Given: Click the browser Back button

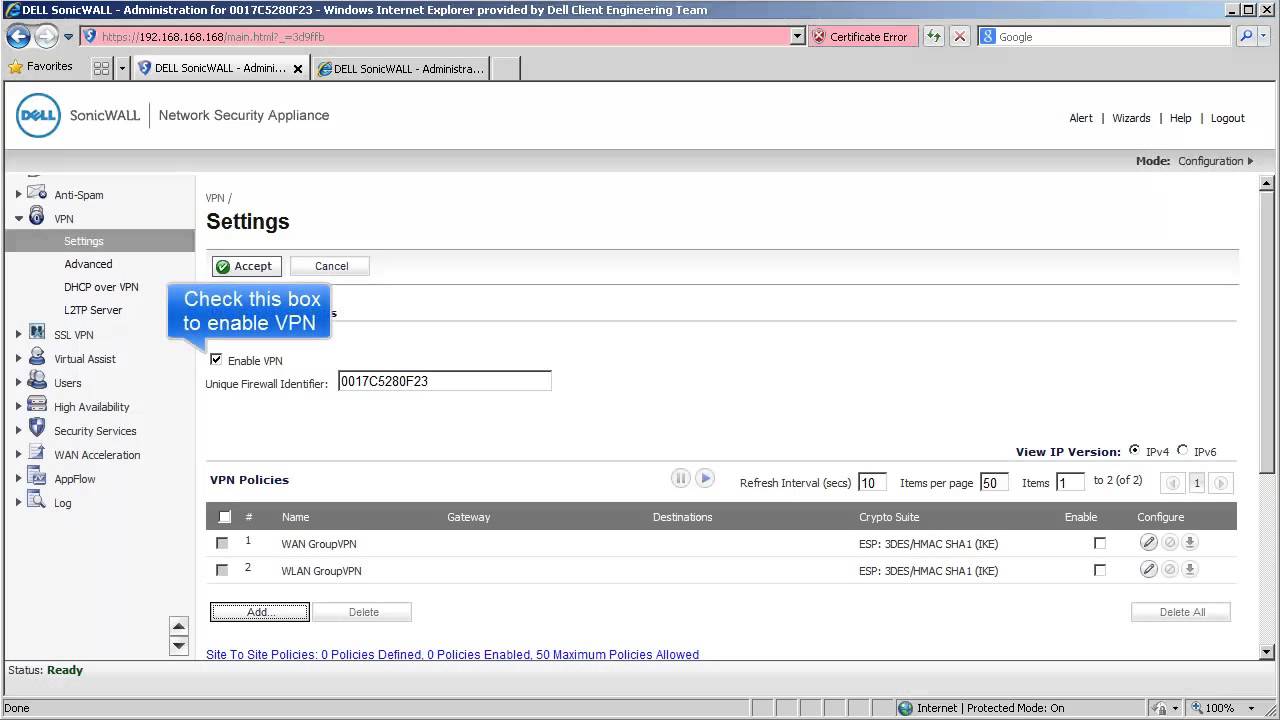Looking at the screenshot, I should [x=18, y=36].
